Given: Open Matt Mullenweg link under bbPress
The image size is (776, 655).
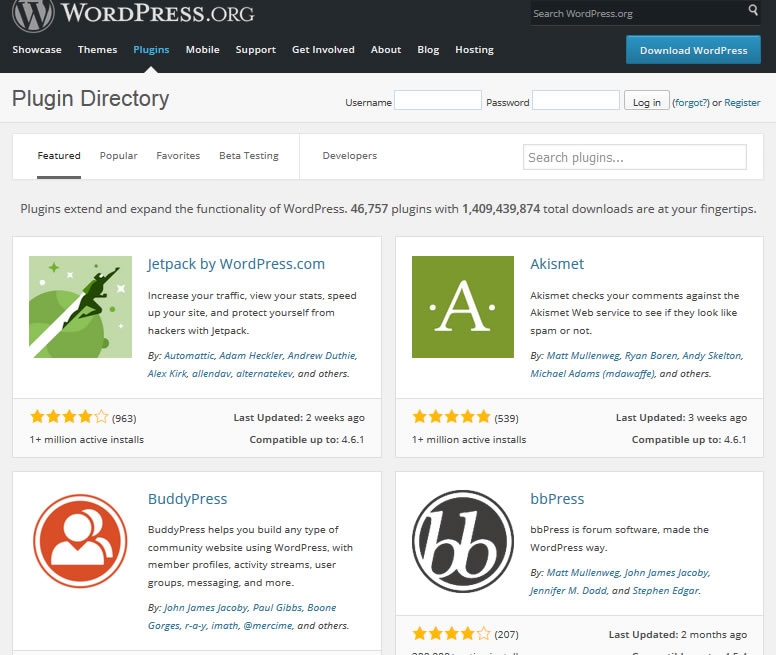Looking at the screenshot, I should 583,572.
